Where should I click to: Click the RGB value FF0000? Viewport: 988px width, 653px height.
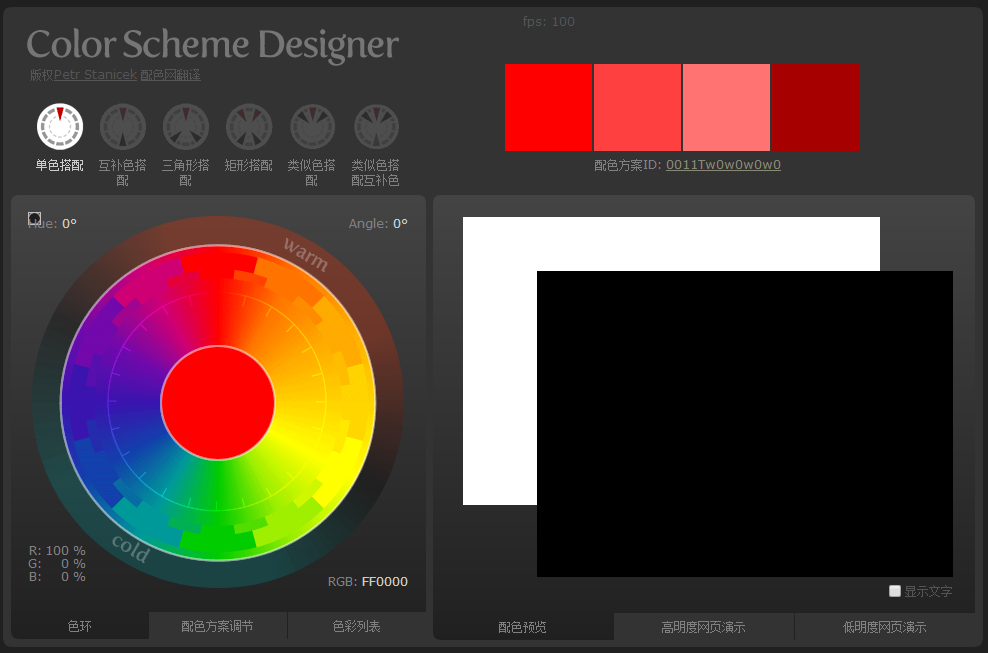384,581
